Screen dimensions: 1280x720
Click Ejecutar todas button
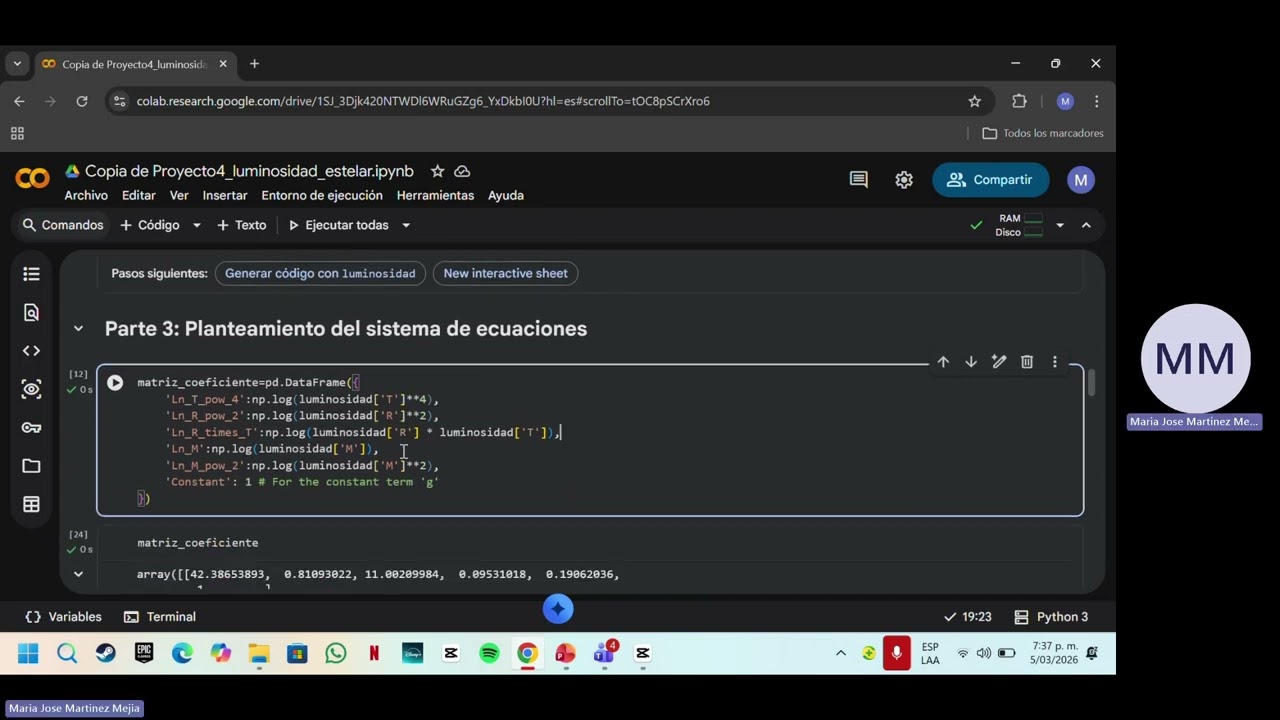click(338, 225)
